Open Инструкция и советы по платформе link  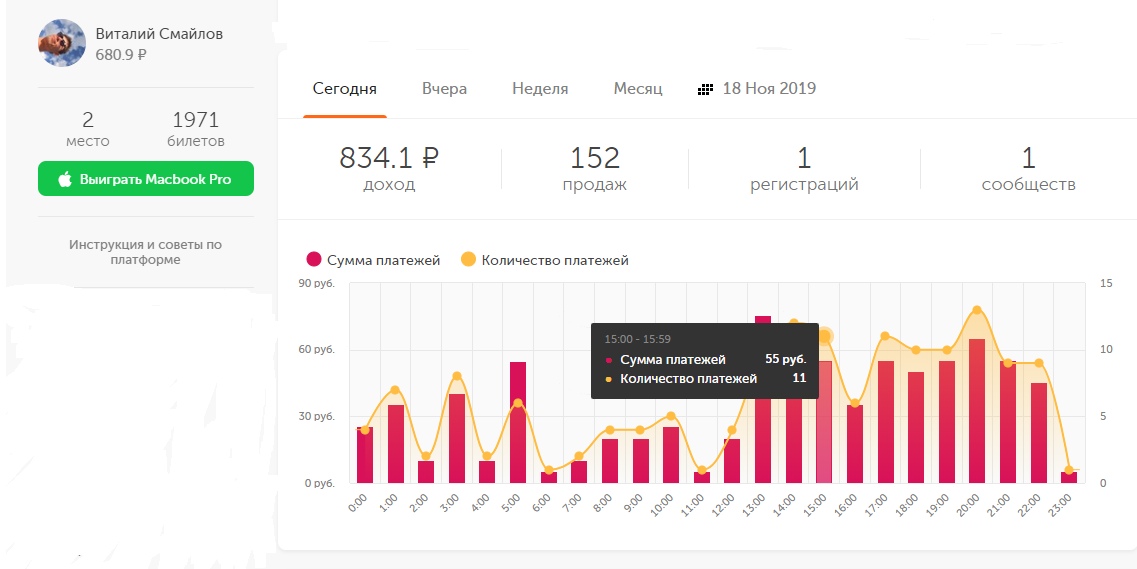[146, 252]
